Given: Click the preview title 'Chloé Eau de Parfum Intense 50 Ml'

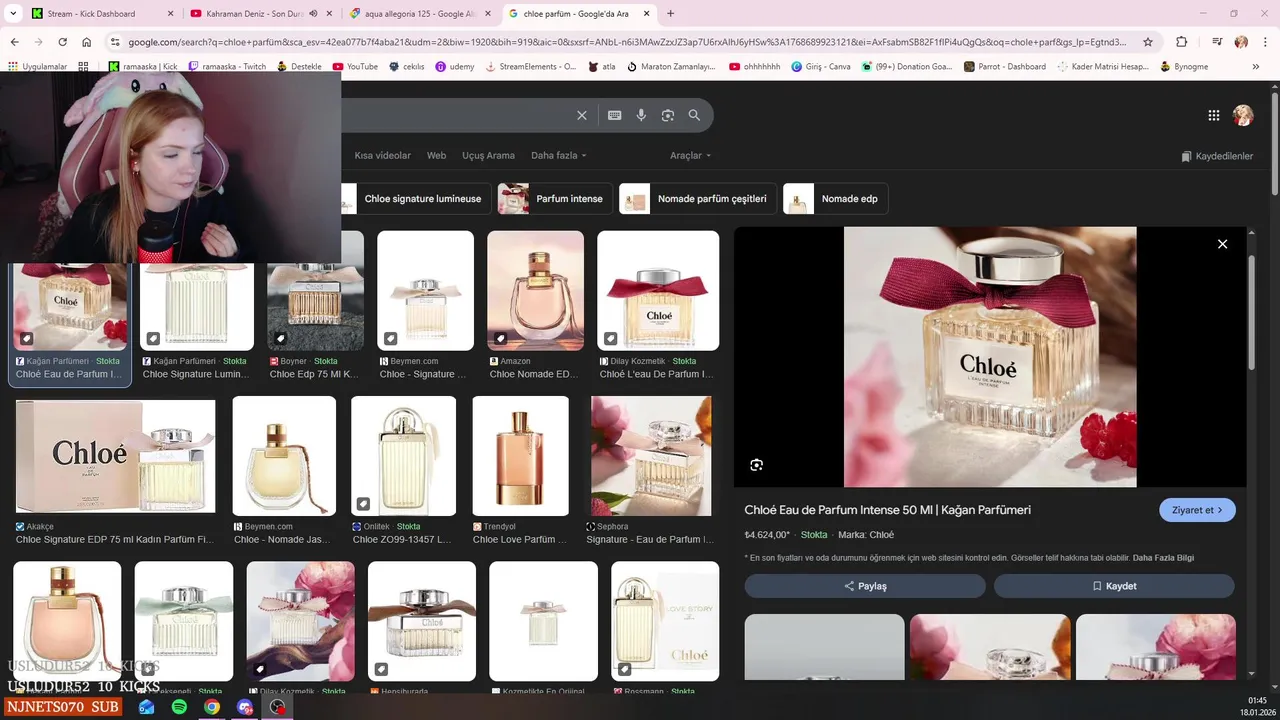Looking at the screenshot, I should pyautogui.click(x=887, y=510).
